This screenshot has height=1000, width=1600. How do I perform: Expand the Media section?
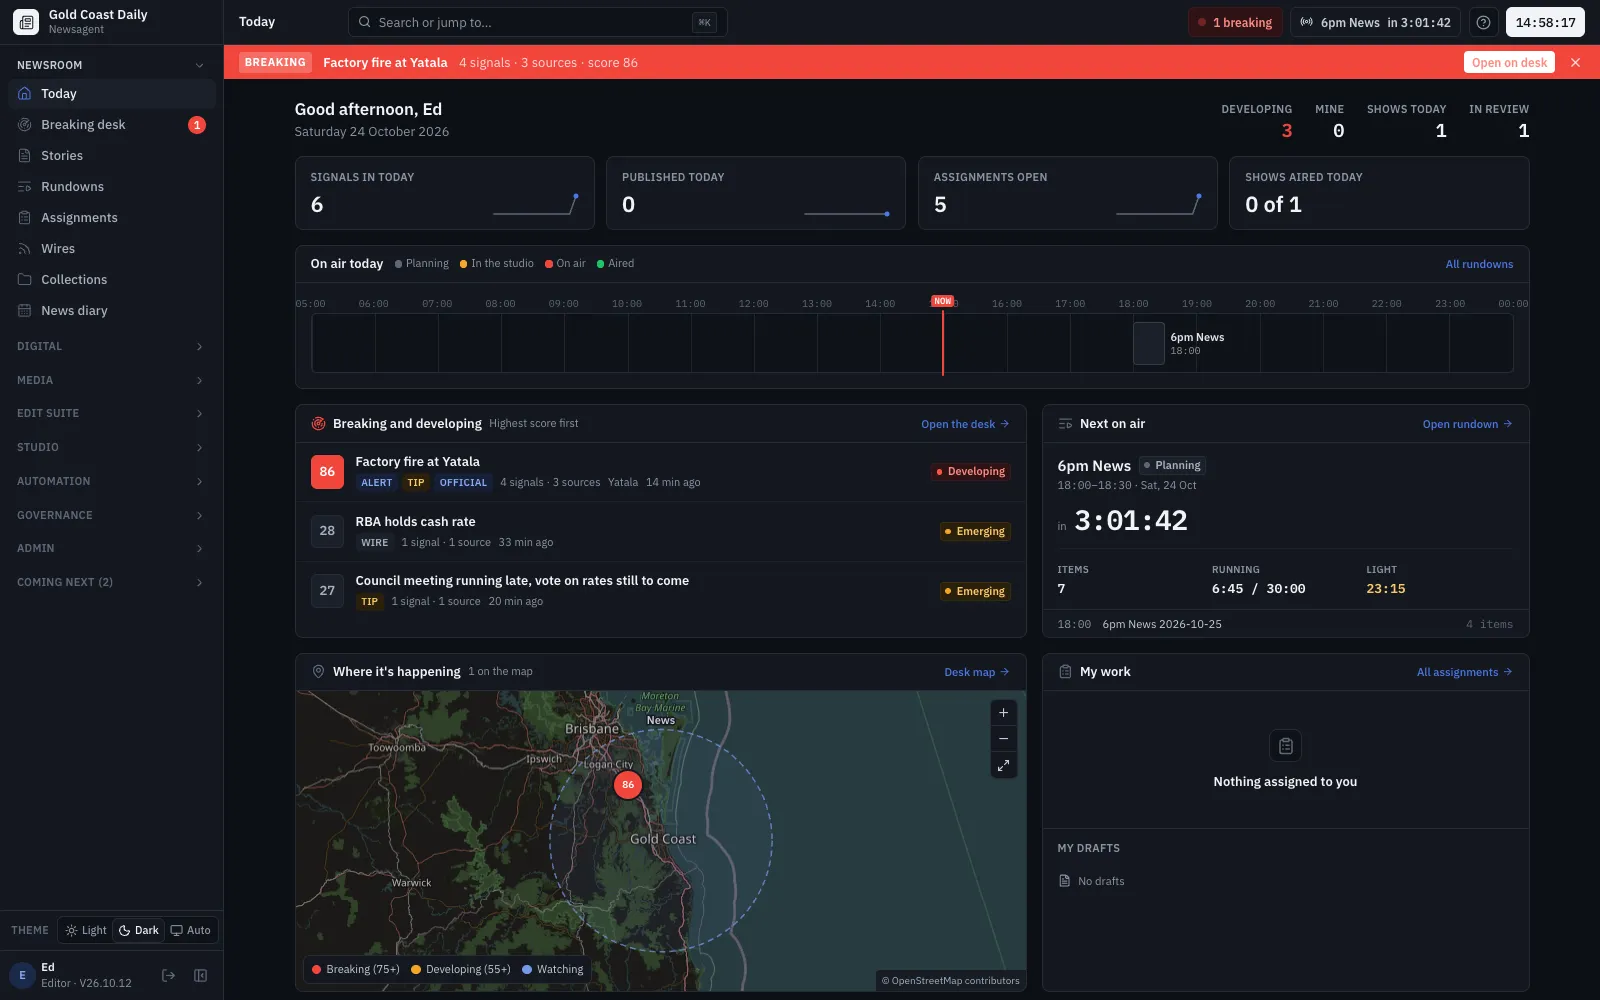click(112, 380)
